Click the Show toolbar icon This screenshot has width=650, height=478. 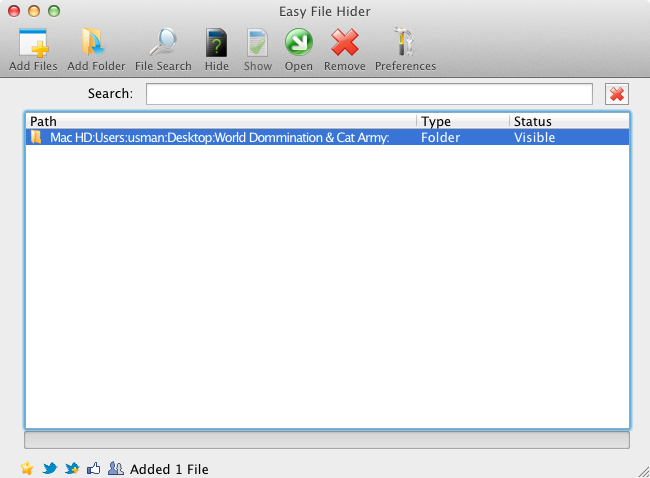click(257, 42)
